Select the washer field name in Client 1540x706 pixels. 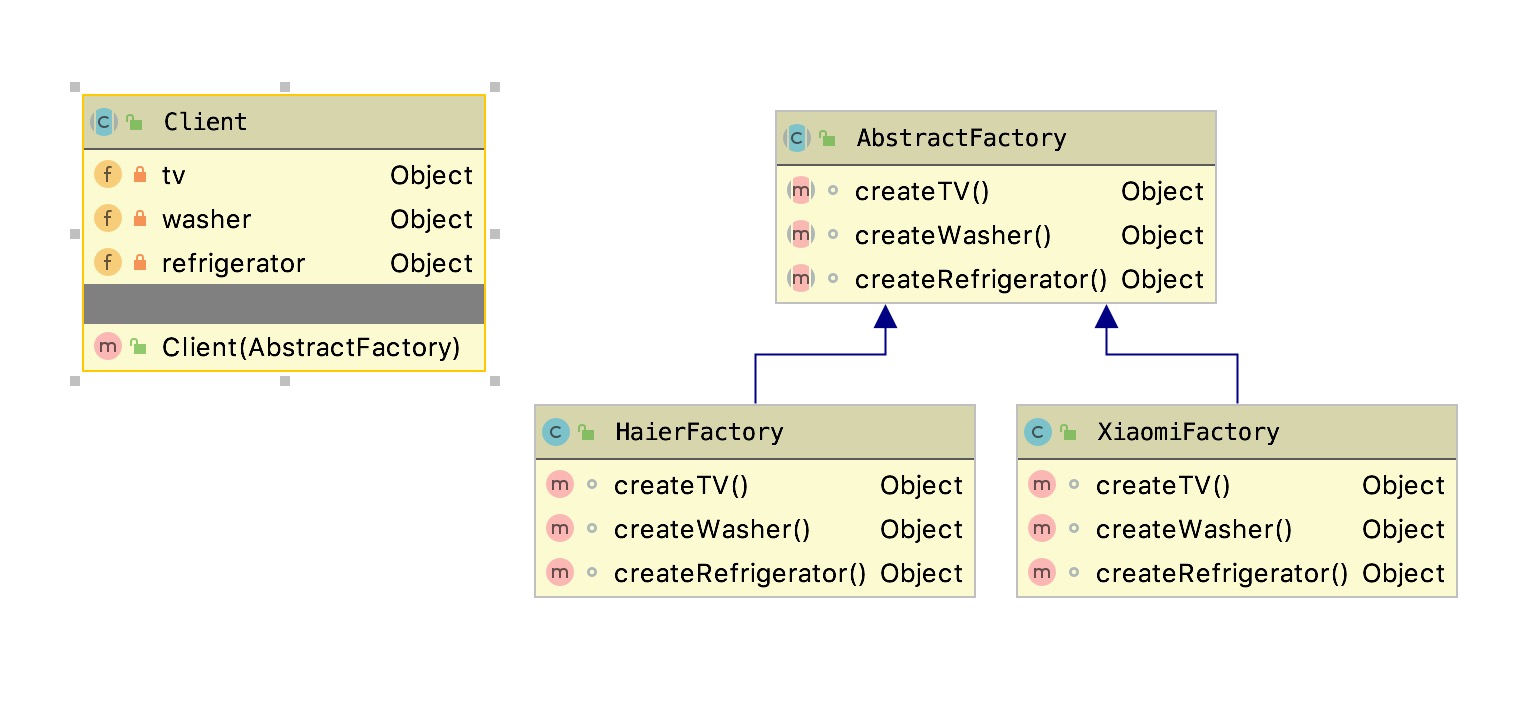click(x=207, y=219)
